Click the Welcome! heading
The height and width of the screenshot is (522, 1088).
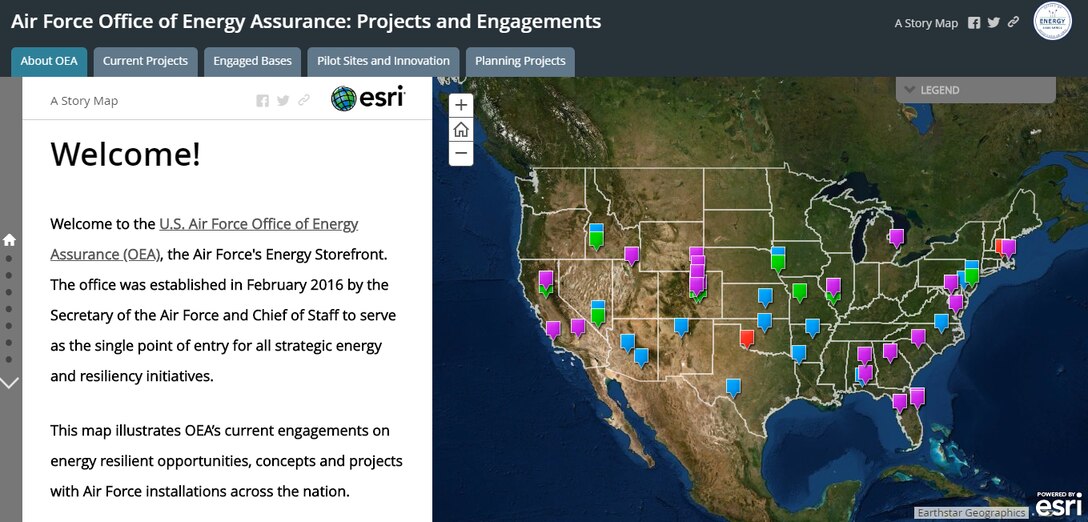126,153
